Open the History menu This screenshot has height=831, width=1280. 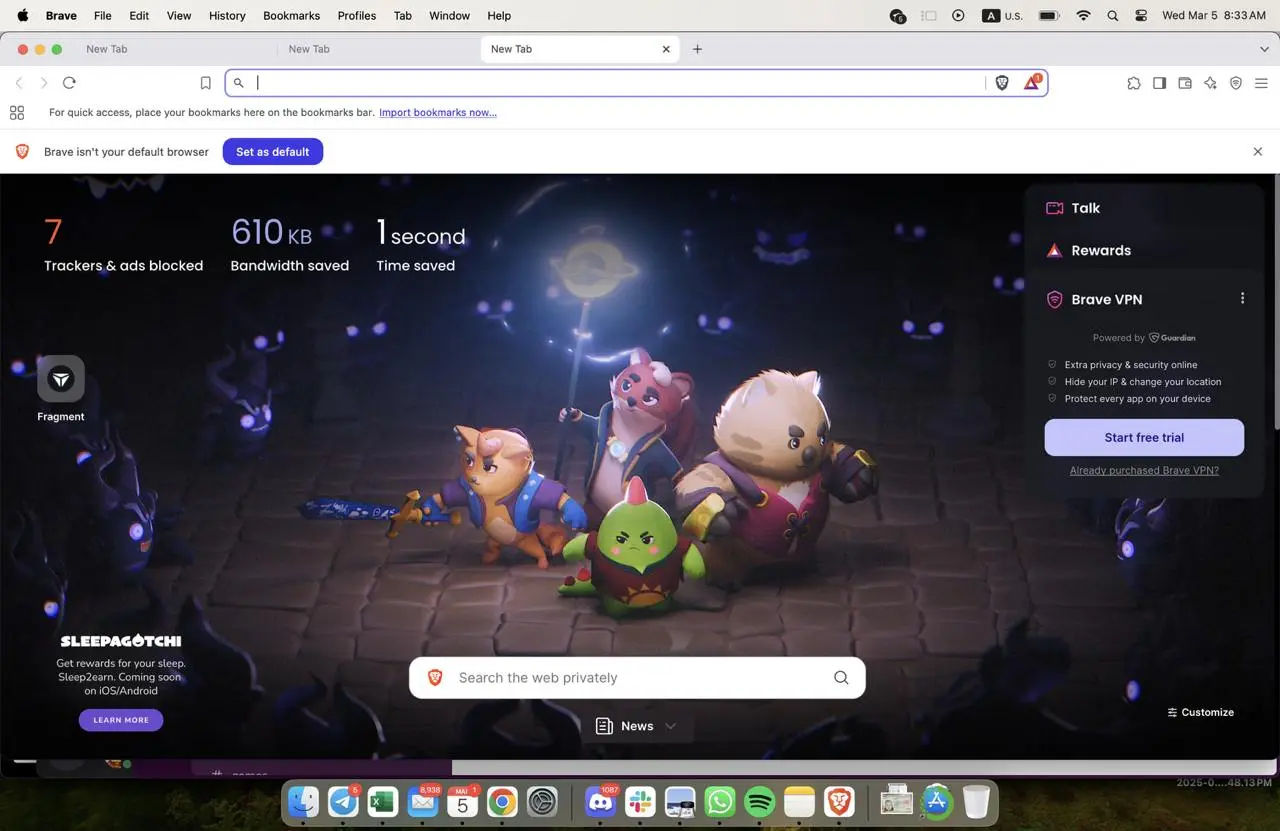point(227,16)
